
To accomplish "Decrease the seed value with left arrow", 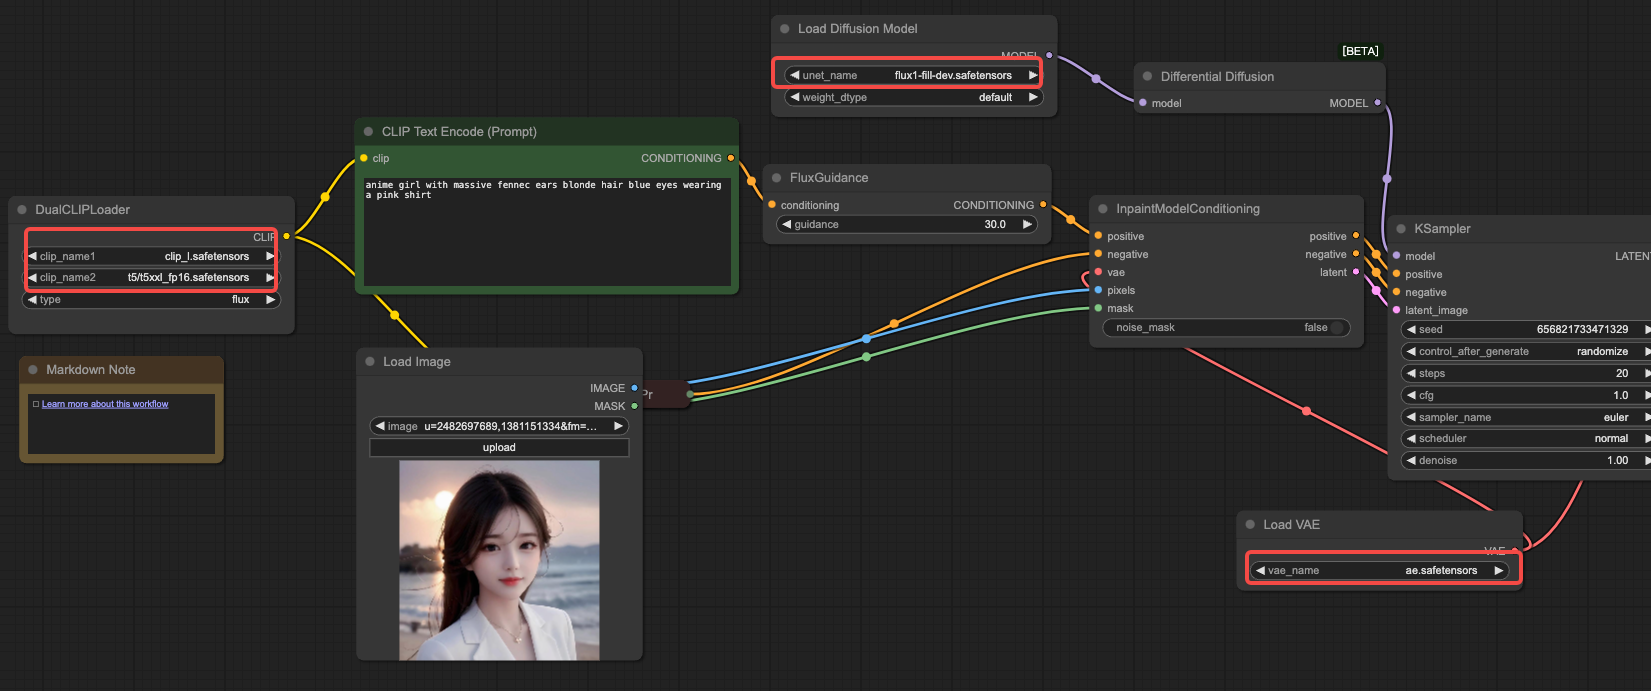I will pyautogui.click(x=1411, y=330).
